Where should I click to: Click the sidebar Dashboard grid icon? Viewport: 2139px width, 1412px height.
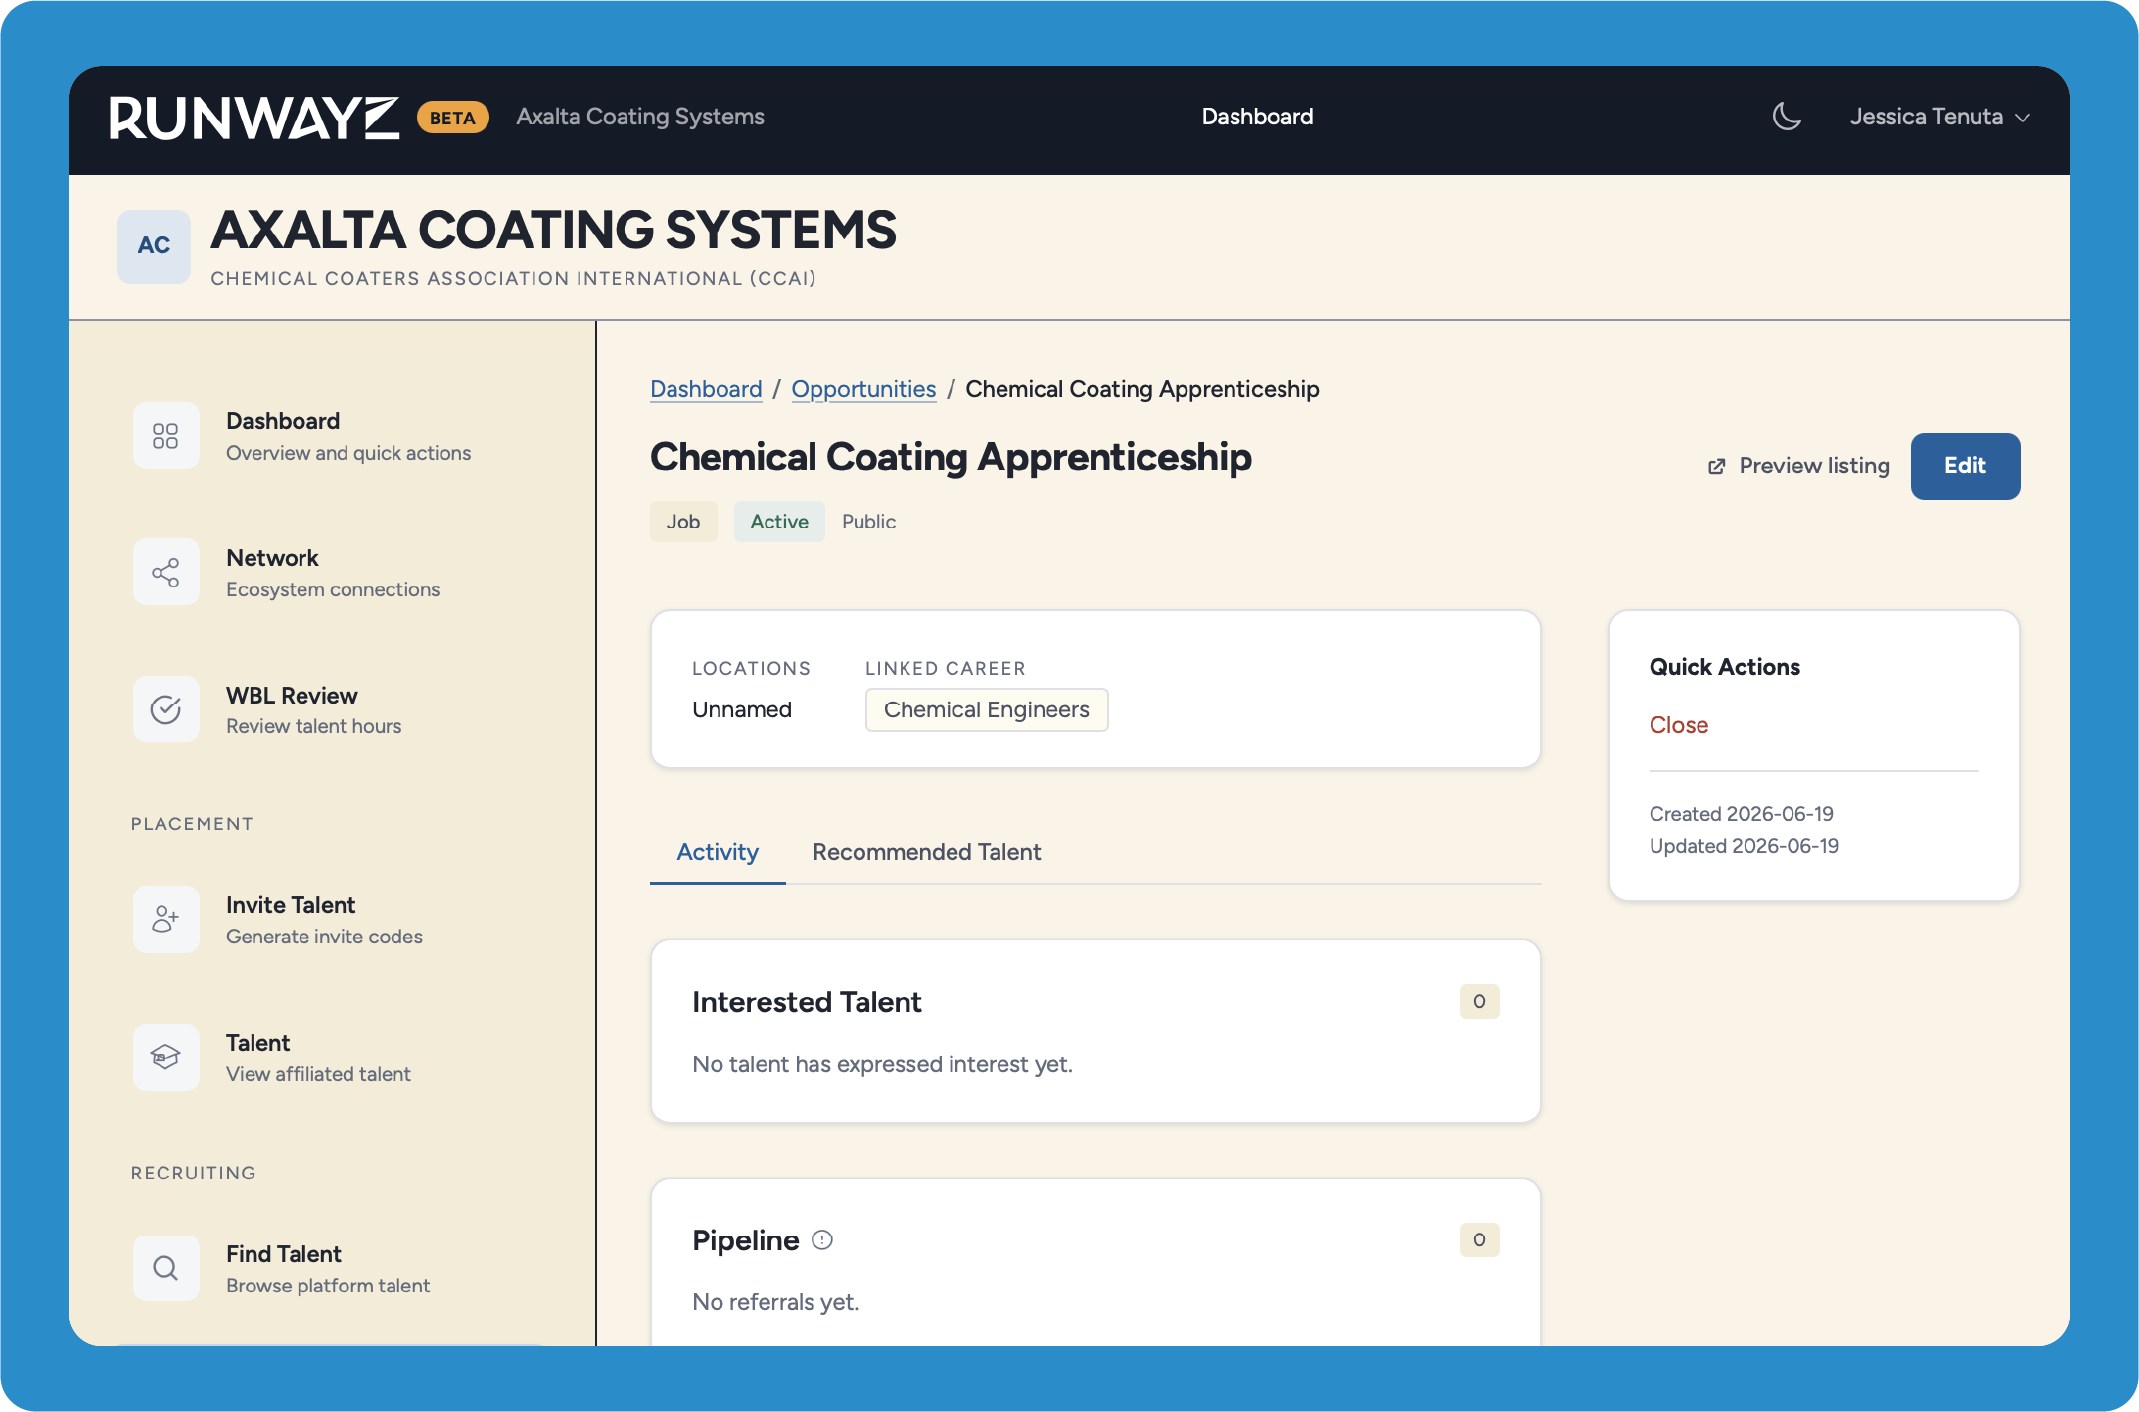[166, 436]
